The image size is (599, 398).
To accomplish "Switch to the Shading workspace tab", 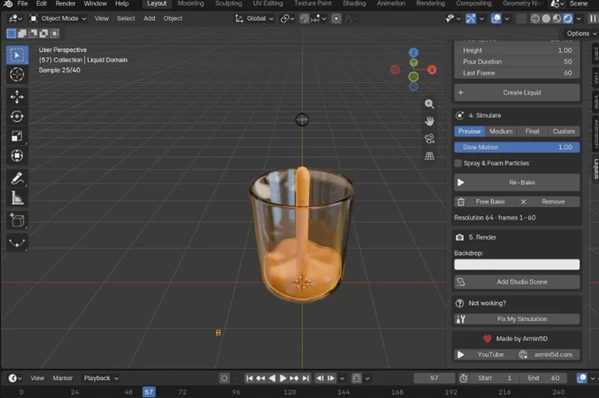I will point(354,3).
